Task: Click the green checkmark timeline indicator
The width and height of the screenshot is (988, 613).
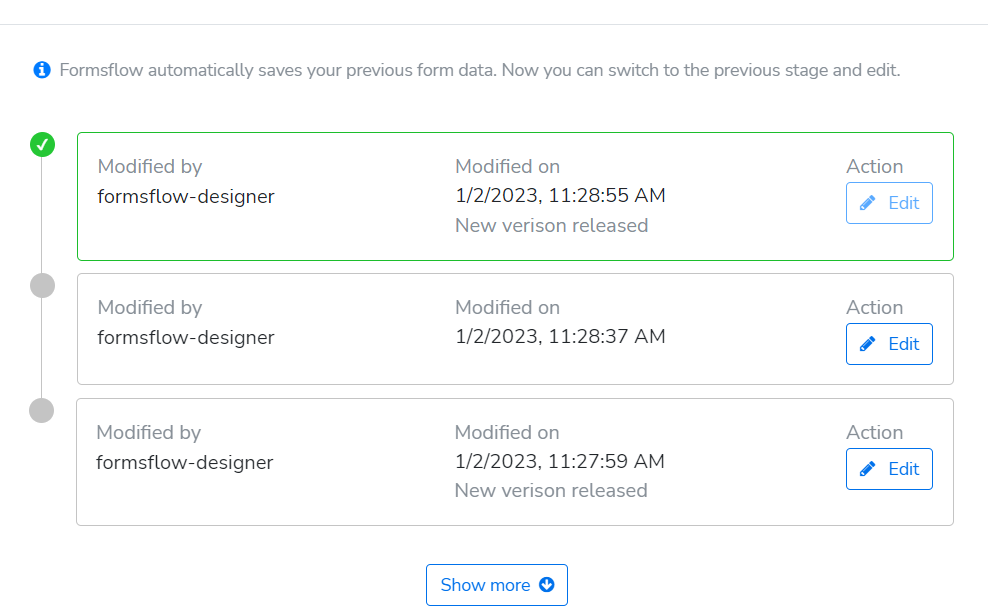Action: tap(42, 144)
